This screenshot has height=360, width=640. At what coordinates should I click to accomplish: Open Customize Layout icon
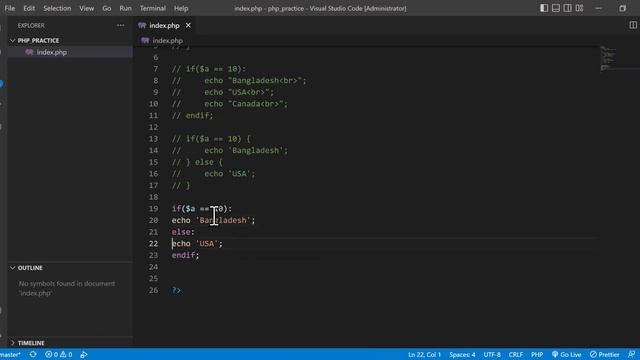pyautogui.click(x=580, y=8)
